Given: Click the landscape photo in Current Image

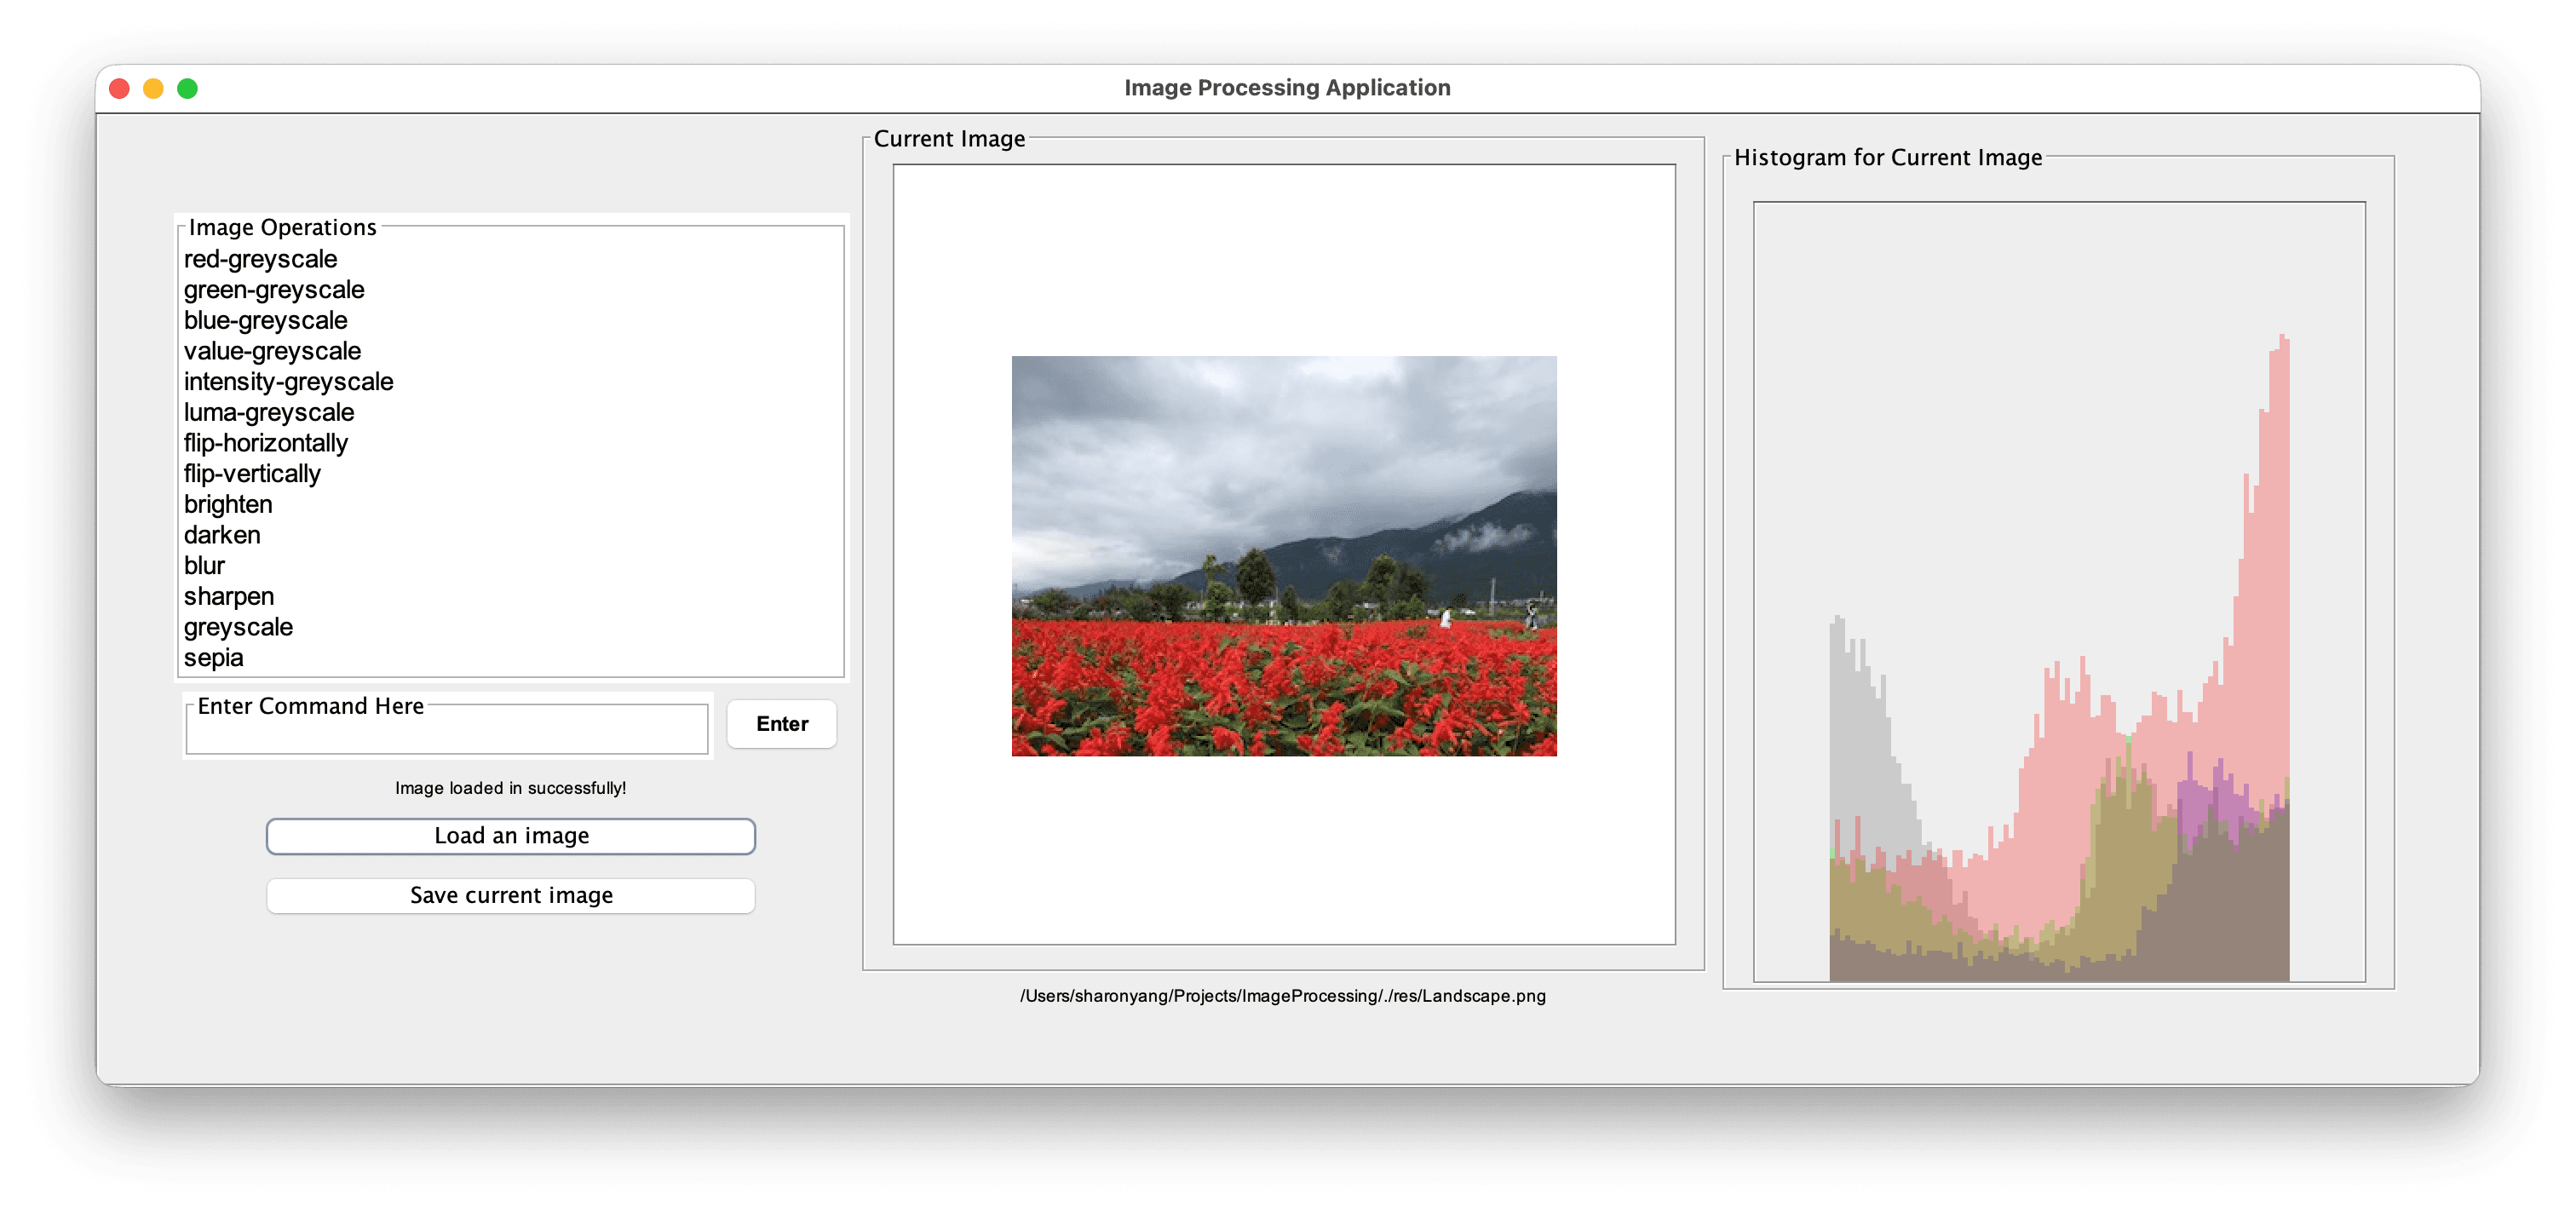Looking at the screenshot, I should (1284, 556).
